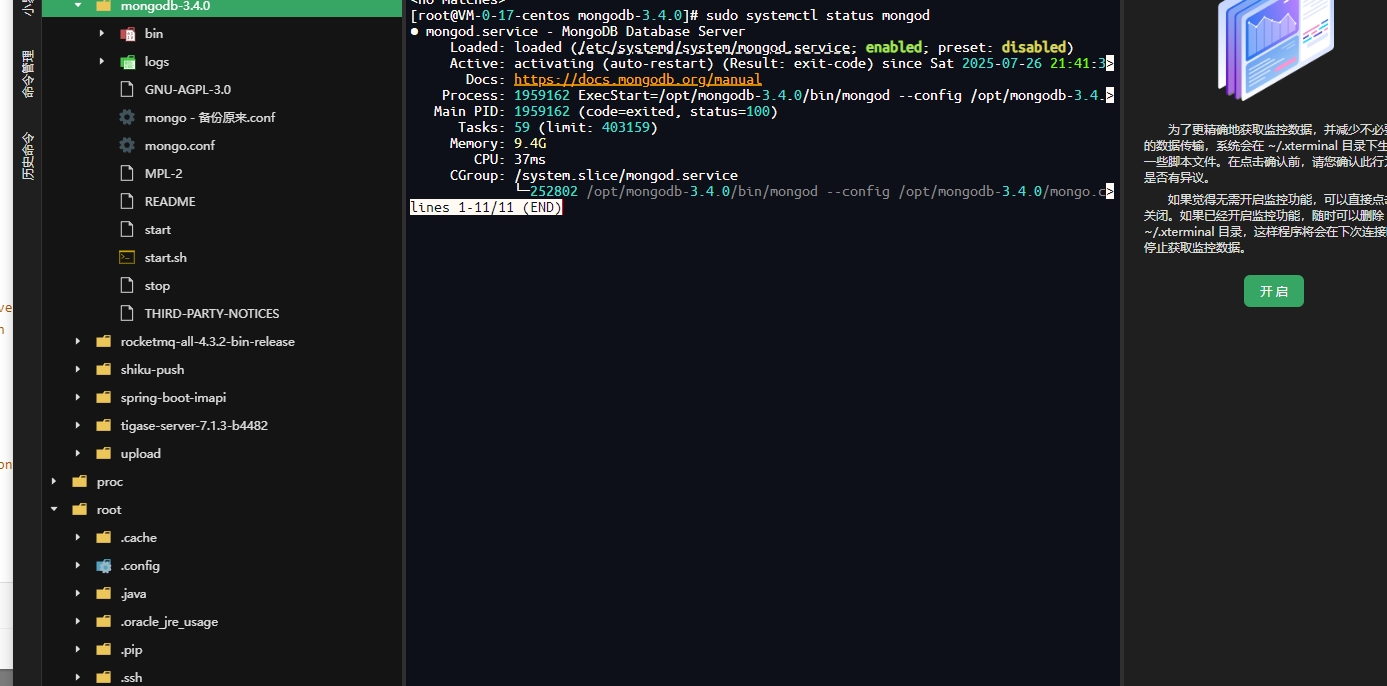
Task: Collapse the mongodb-3.4.0 tree node
Action: pyautogui.click(x=78, y=7)
